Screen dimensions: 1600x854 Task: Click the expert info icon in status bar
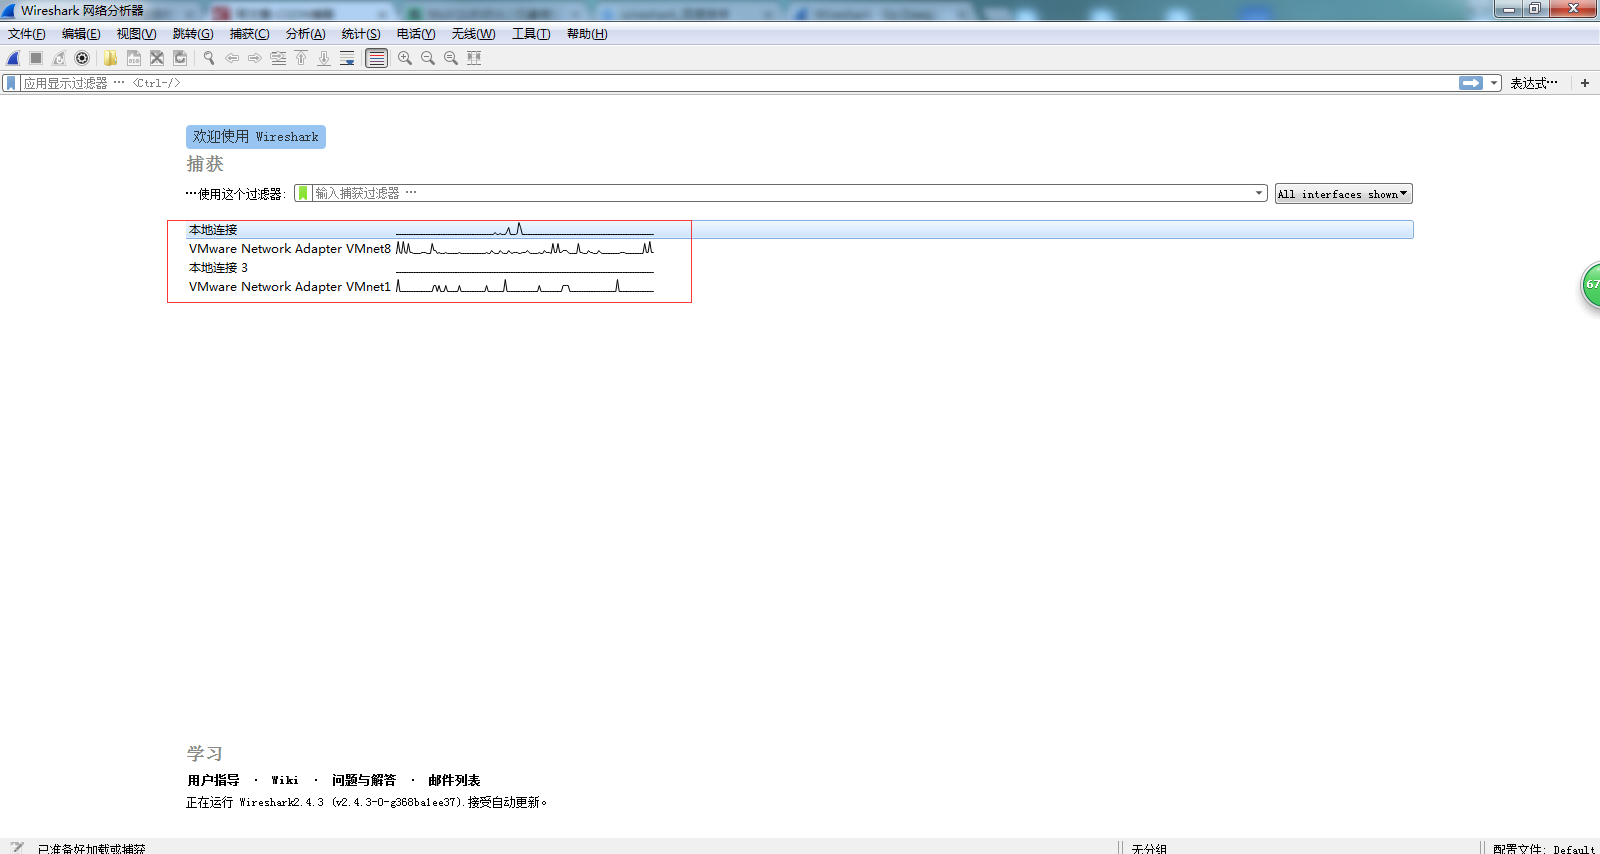click(17, 847)
